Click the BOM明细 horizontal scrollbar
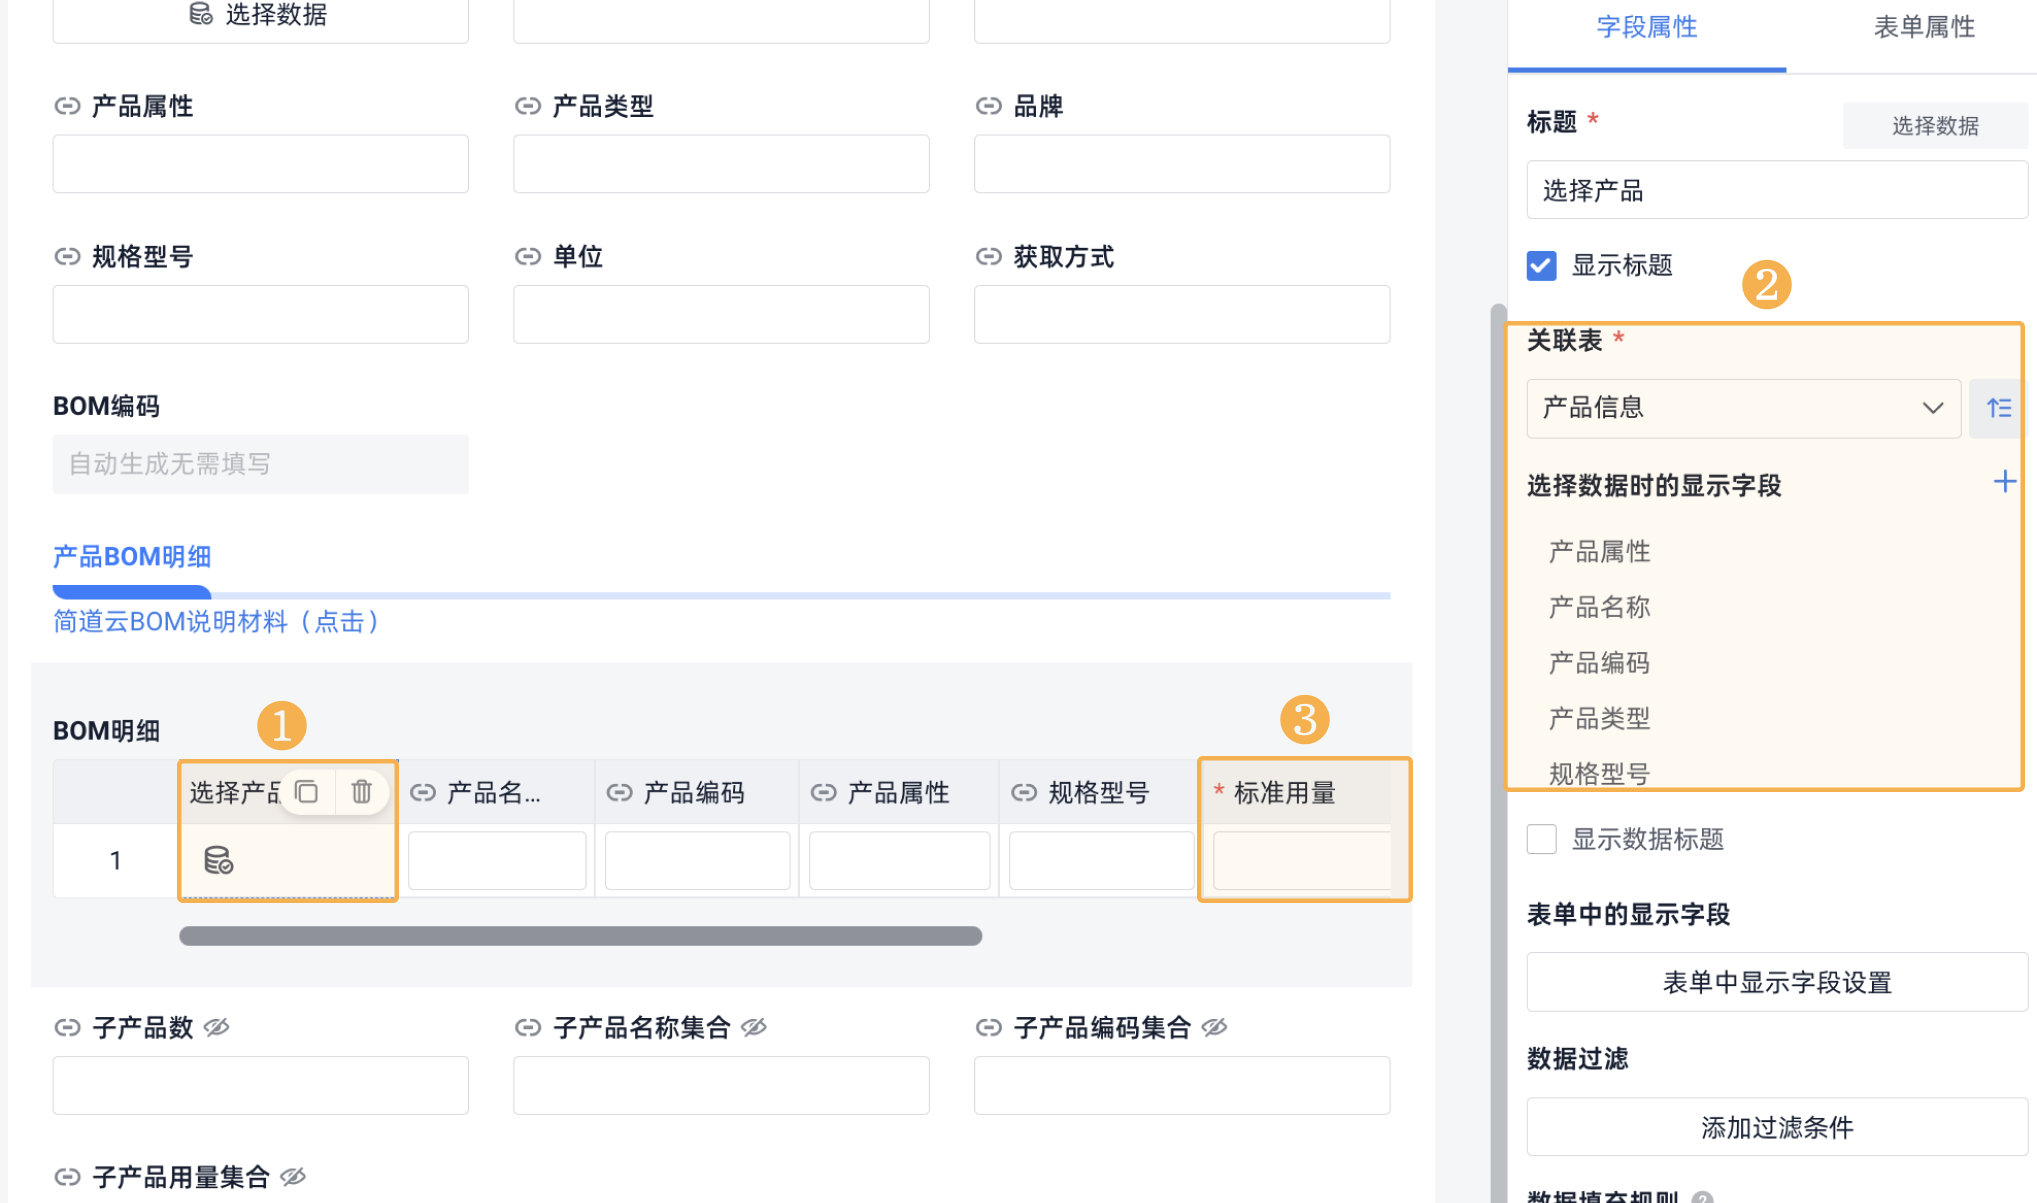 580,936
